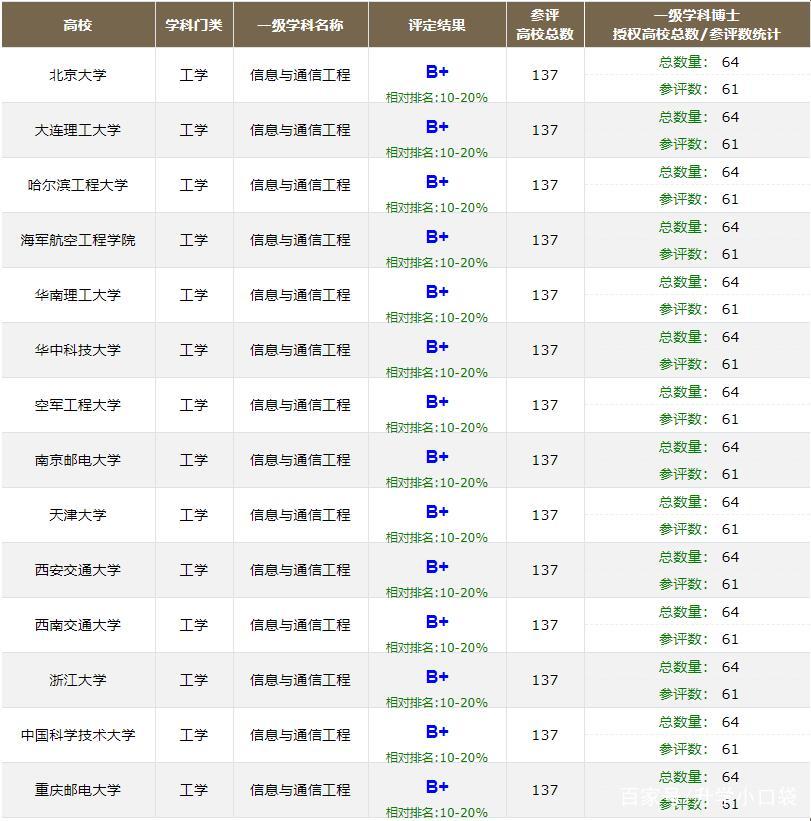Select the 华南理工大学 cell
This screenshot has height=821, width=811.
click(x=77, y=295)
